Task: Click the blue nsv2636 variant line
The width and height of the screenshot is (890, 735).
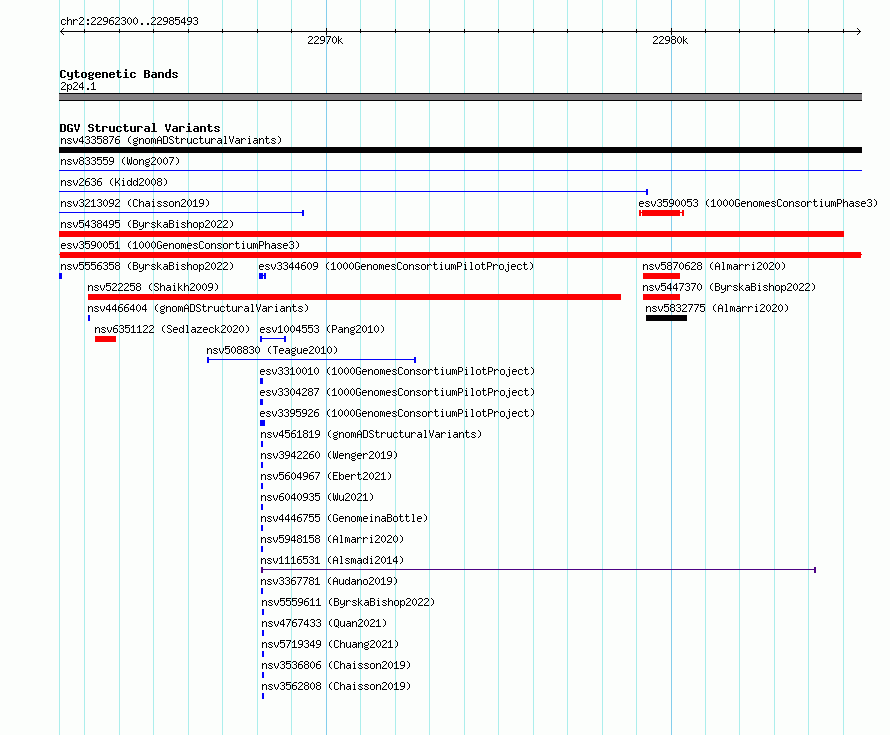Action: coord(354,192)
